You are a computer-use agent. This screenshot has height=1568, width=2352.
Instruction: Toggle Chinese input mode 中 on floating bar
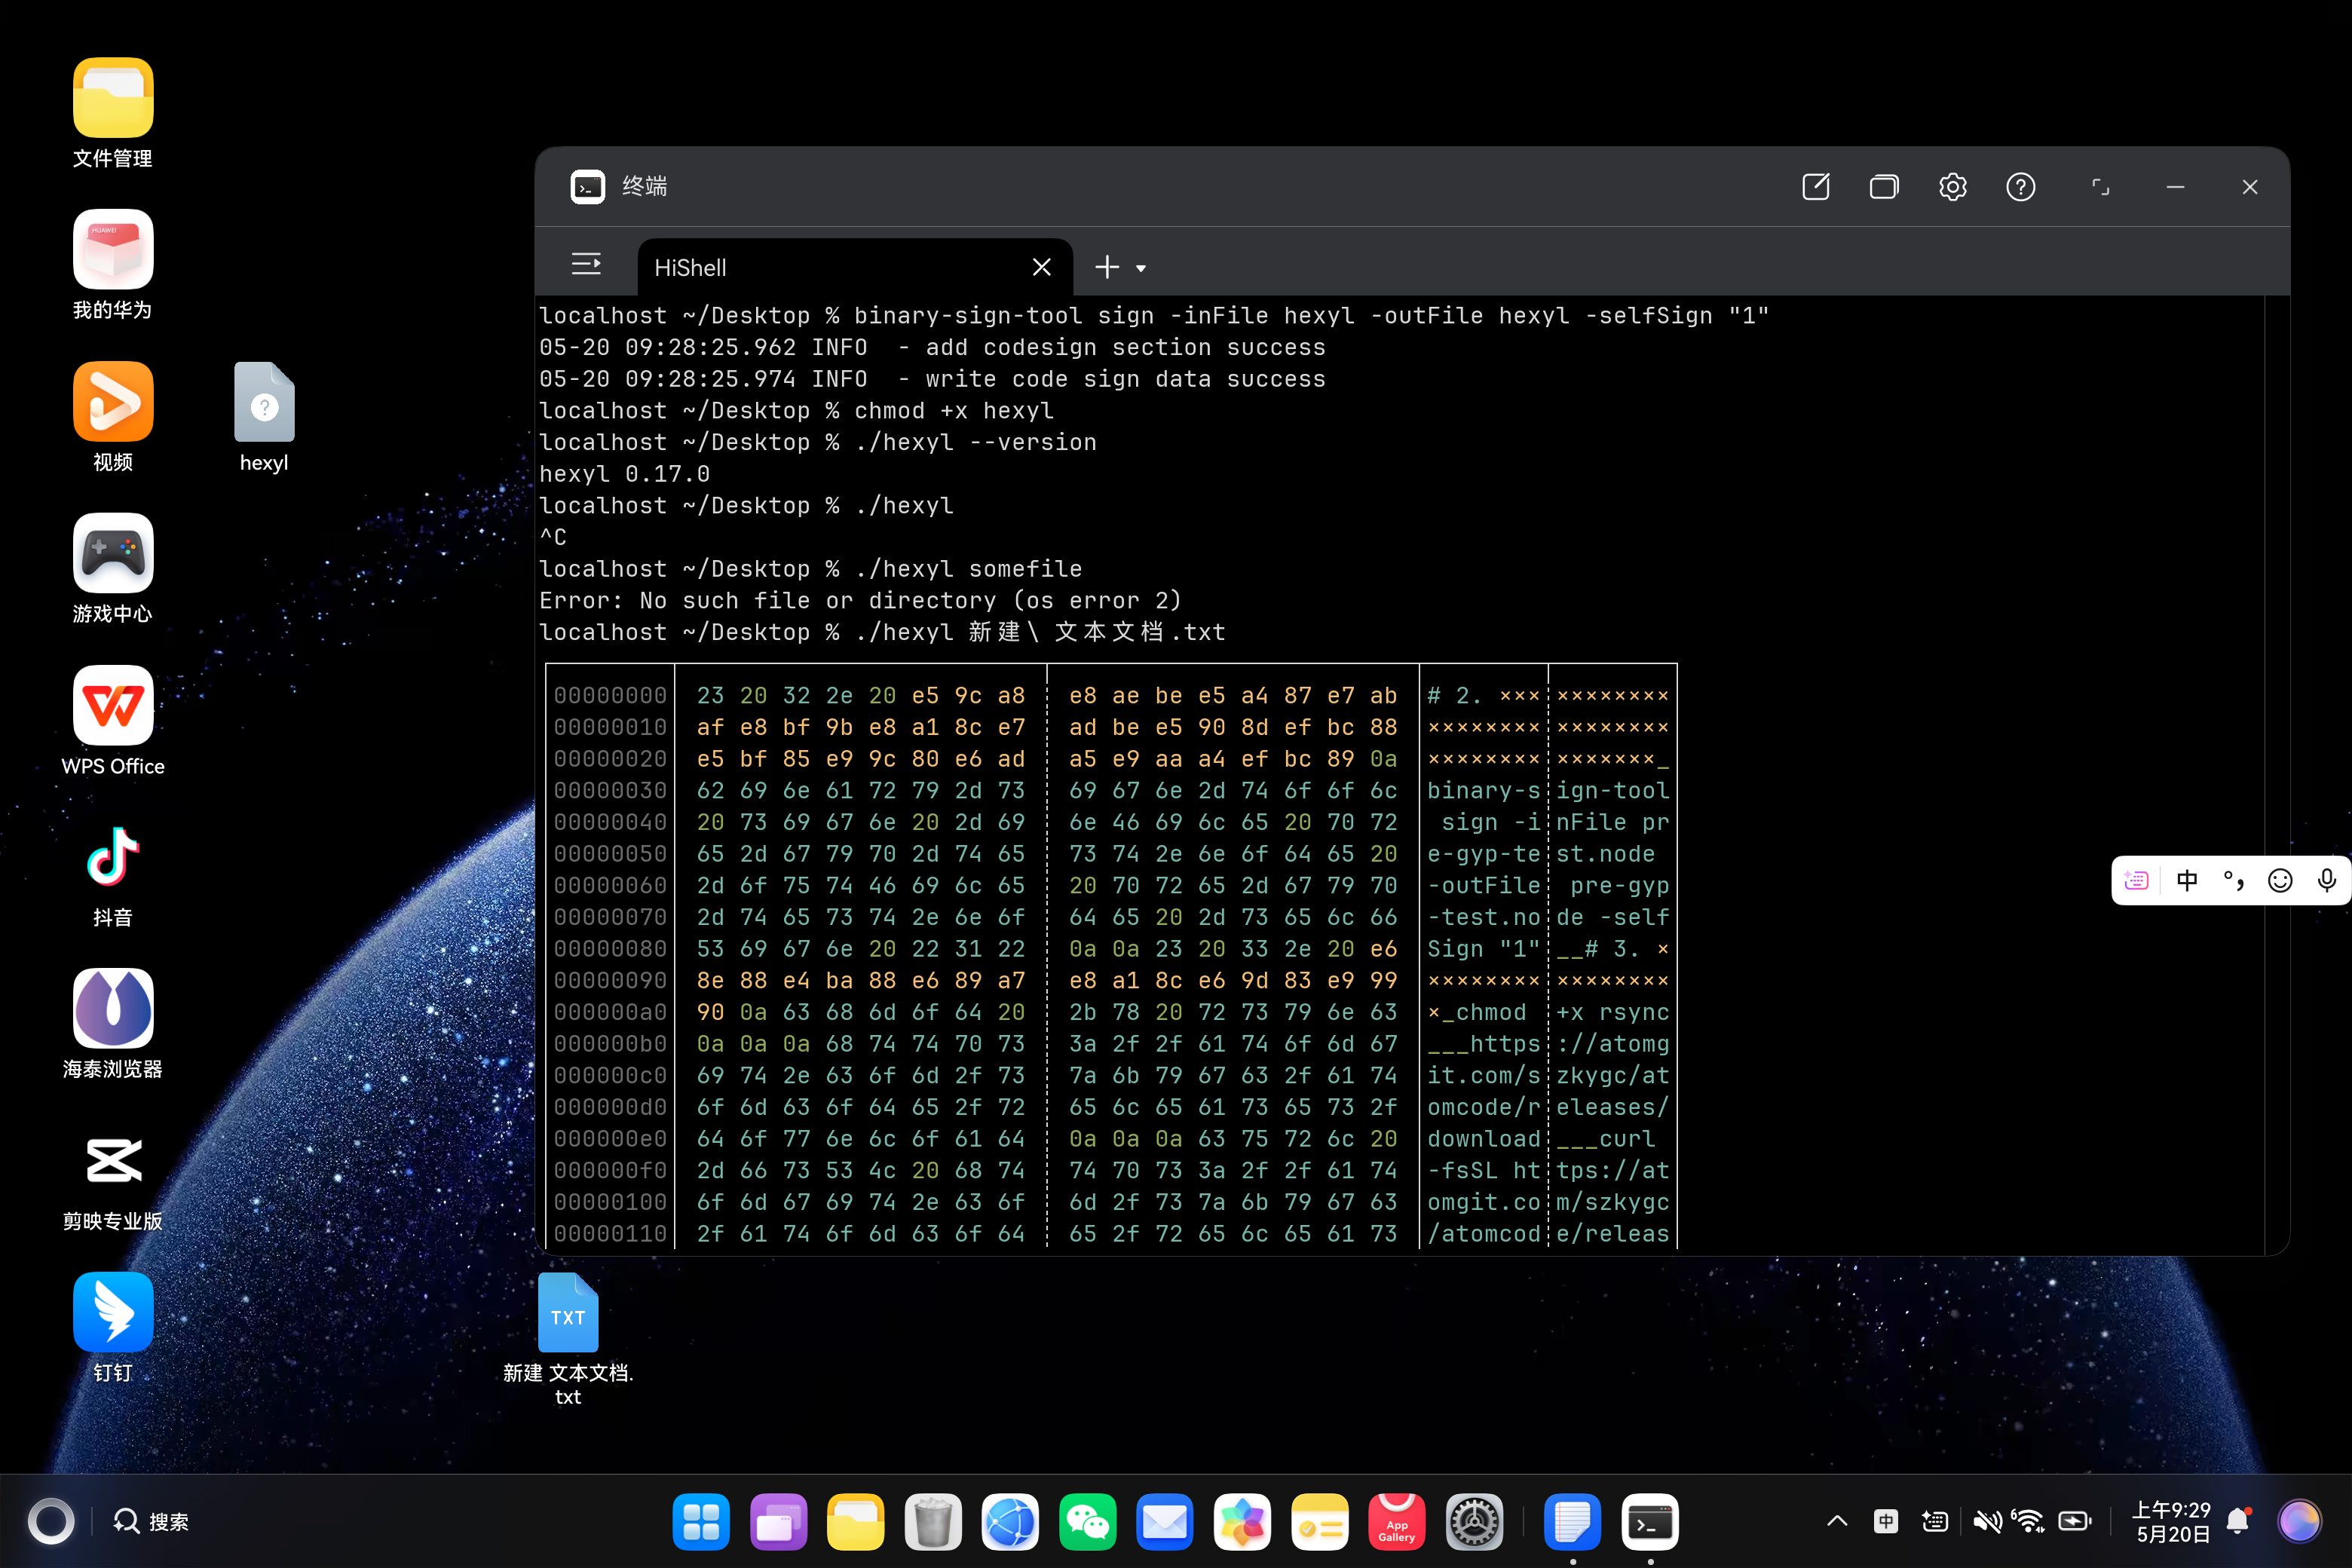tap(2186, 881)
